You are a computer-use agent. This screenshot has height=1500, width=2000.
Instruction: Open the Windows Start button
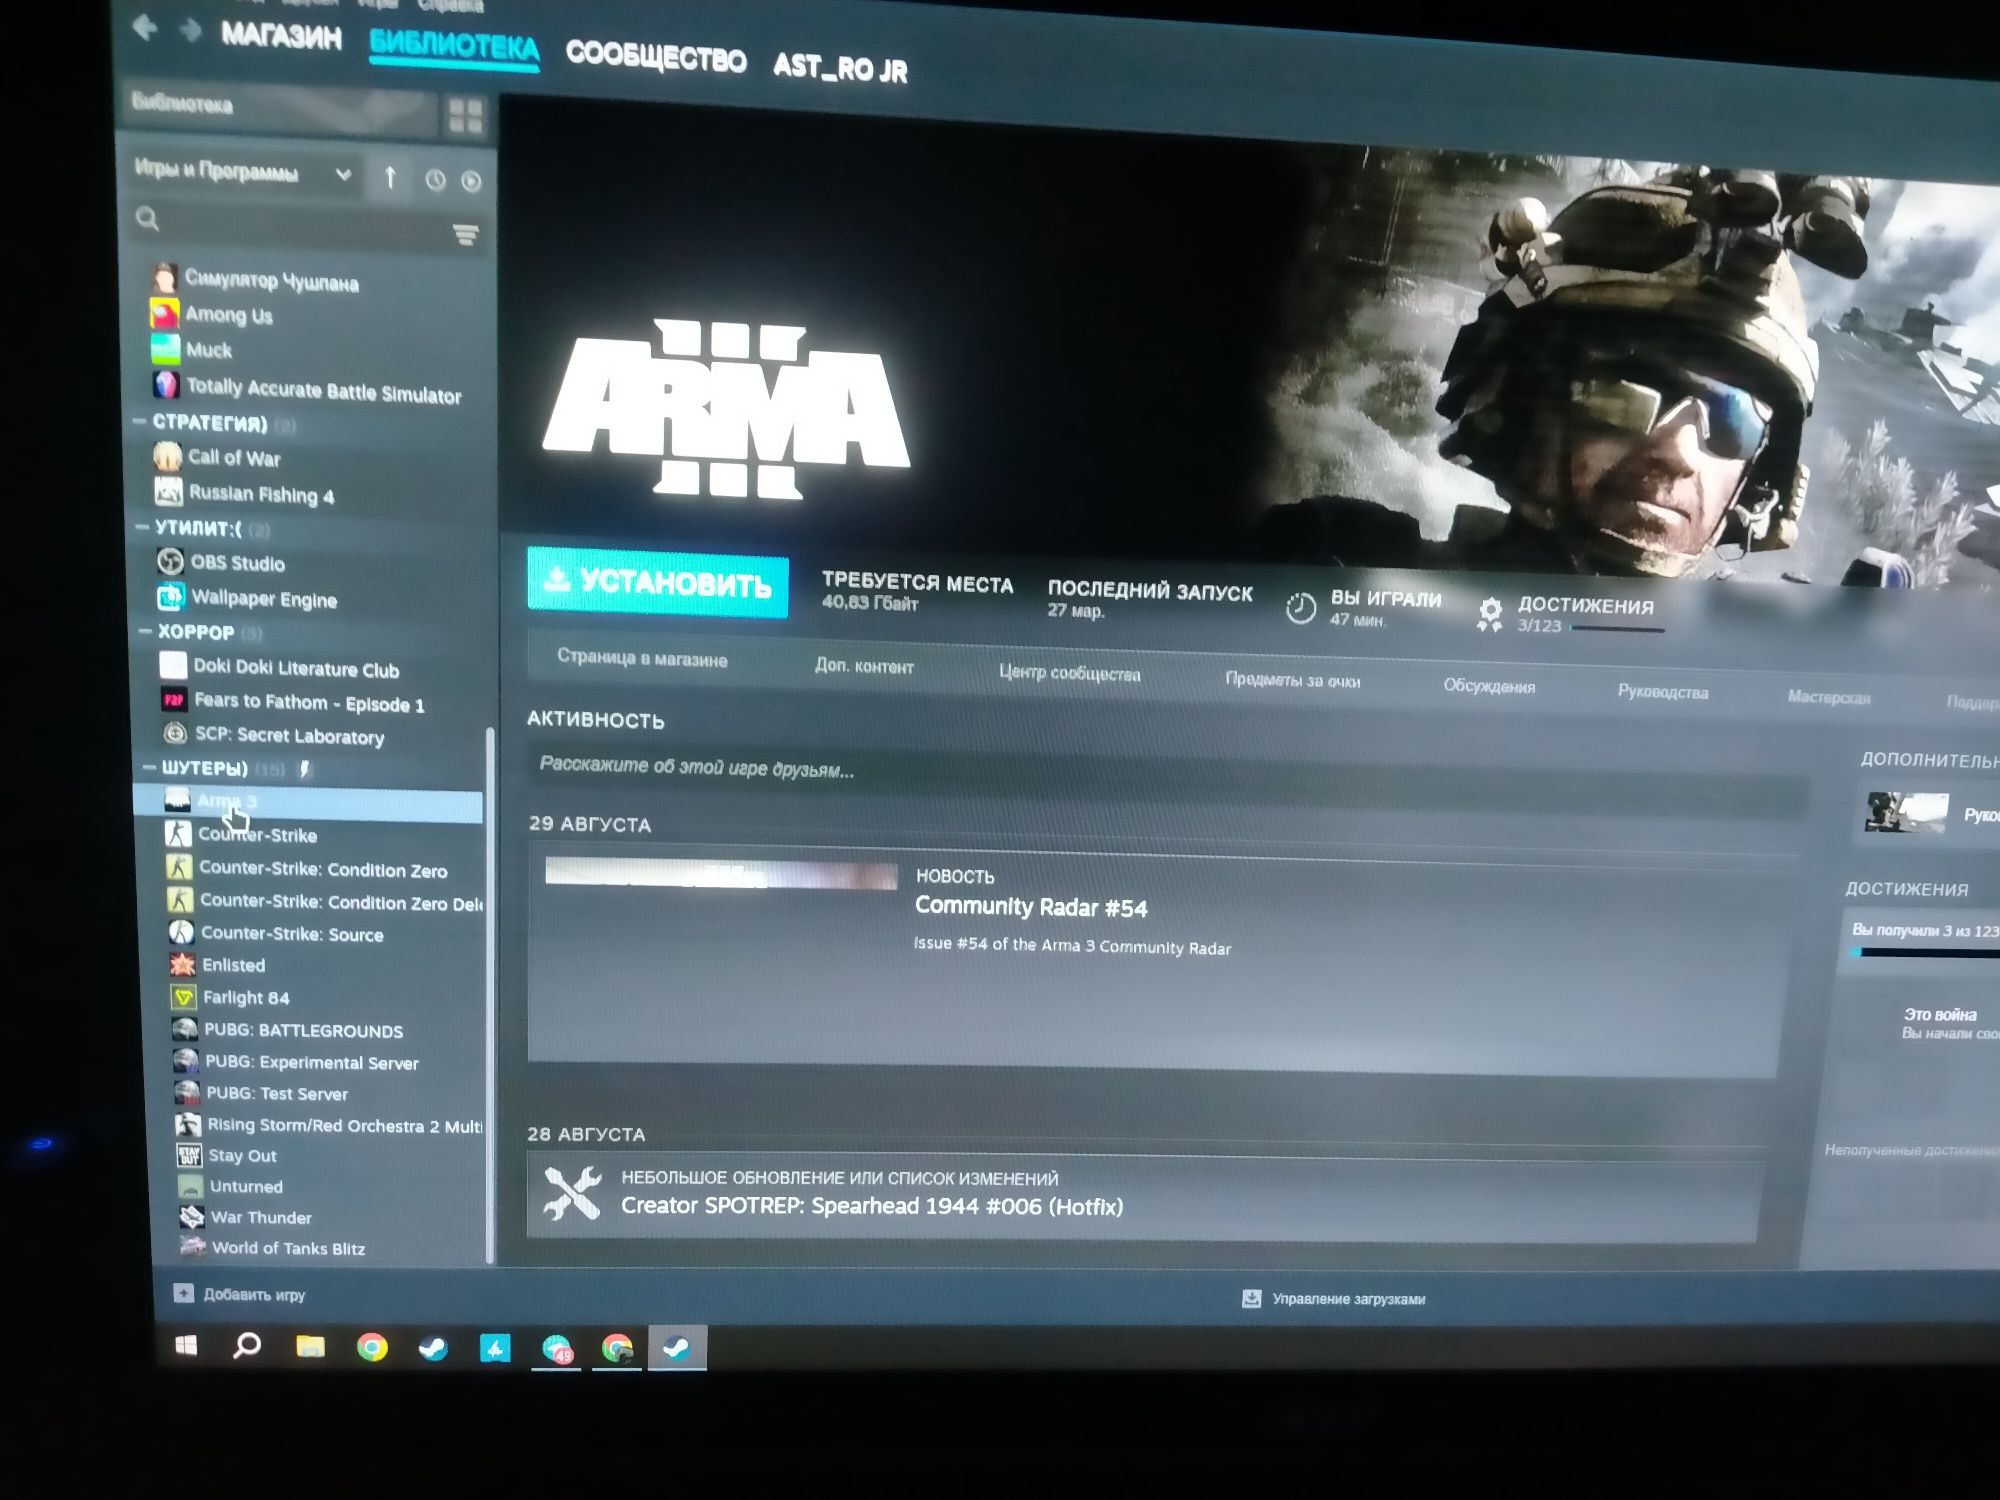tap(186, 1346)
